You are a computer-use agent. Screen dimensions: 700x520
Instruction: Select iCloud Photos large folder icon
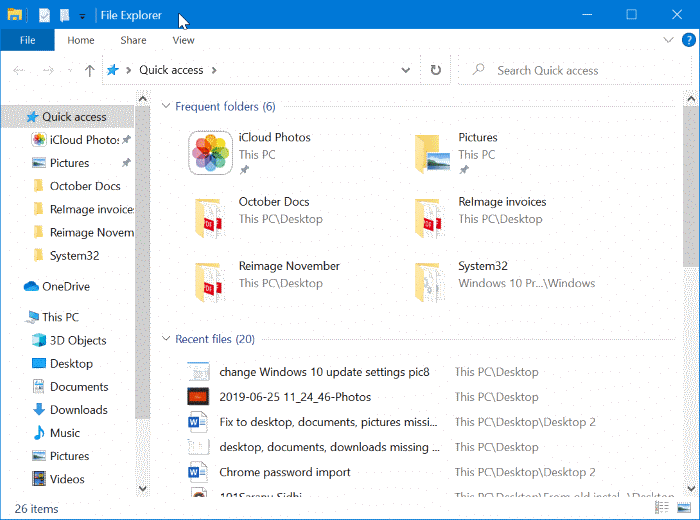(x=210, y=153)
